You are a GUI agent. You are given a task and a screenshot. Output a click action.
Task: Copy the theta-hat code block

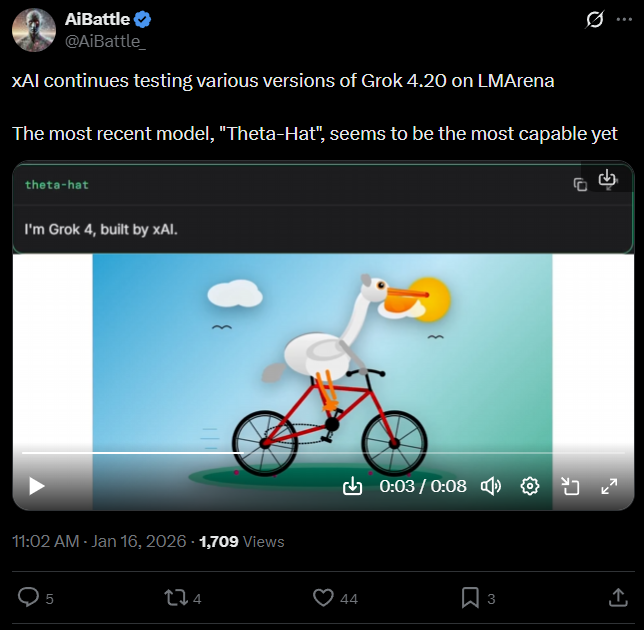[x=580, y=185]
